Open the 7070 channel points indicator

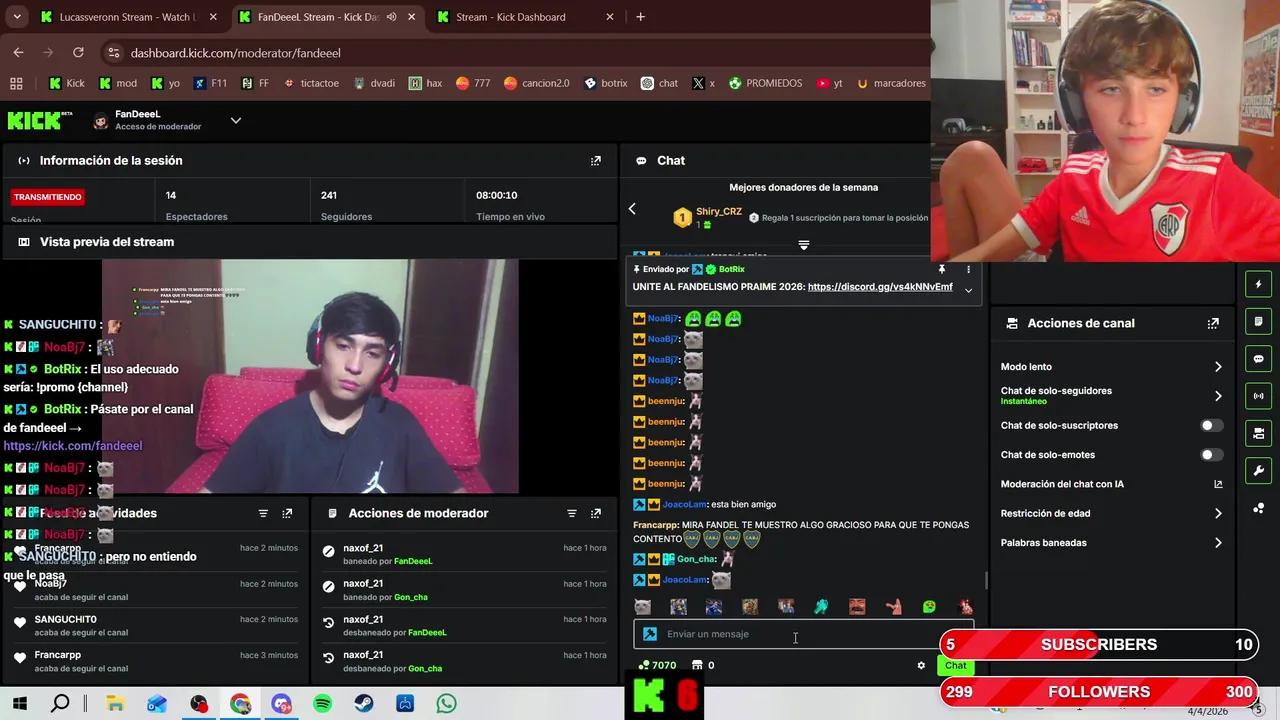click(658, 665)
